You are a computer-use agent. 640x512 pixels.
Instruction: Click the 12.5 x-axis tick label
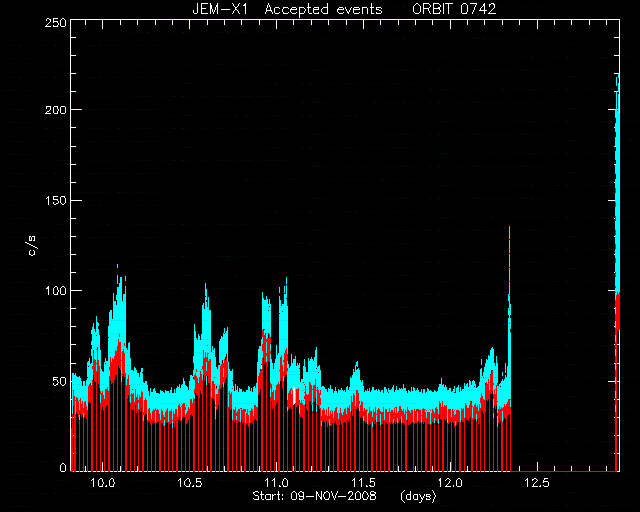pyautogui.click(x=537, y=483)
